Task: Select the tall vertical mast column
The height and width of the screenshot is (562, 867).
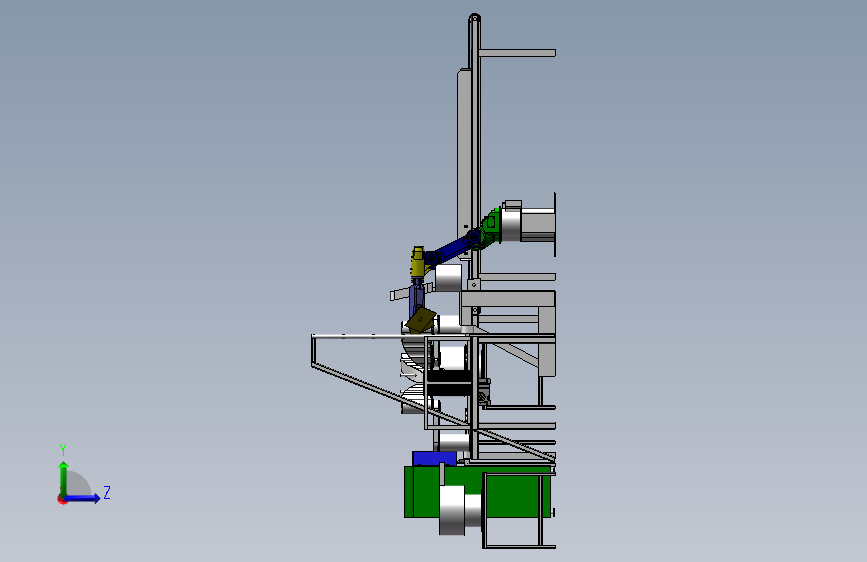Action: (474, 166)
